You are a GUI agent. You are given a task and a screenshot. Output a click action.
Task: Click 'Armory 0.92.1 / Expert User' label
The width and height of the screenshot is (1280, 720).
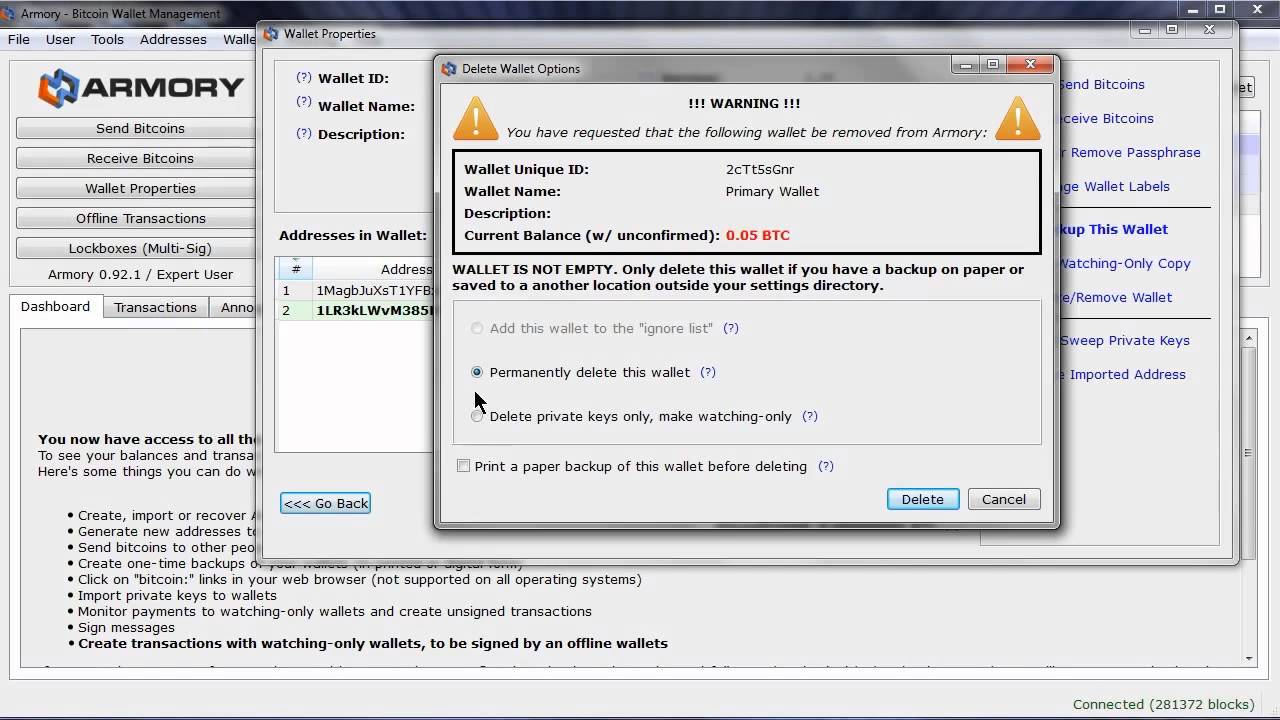tap(140, 274)
